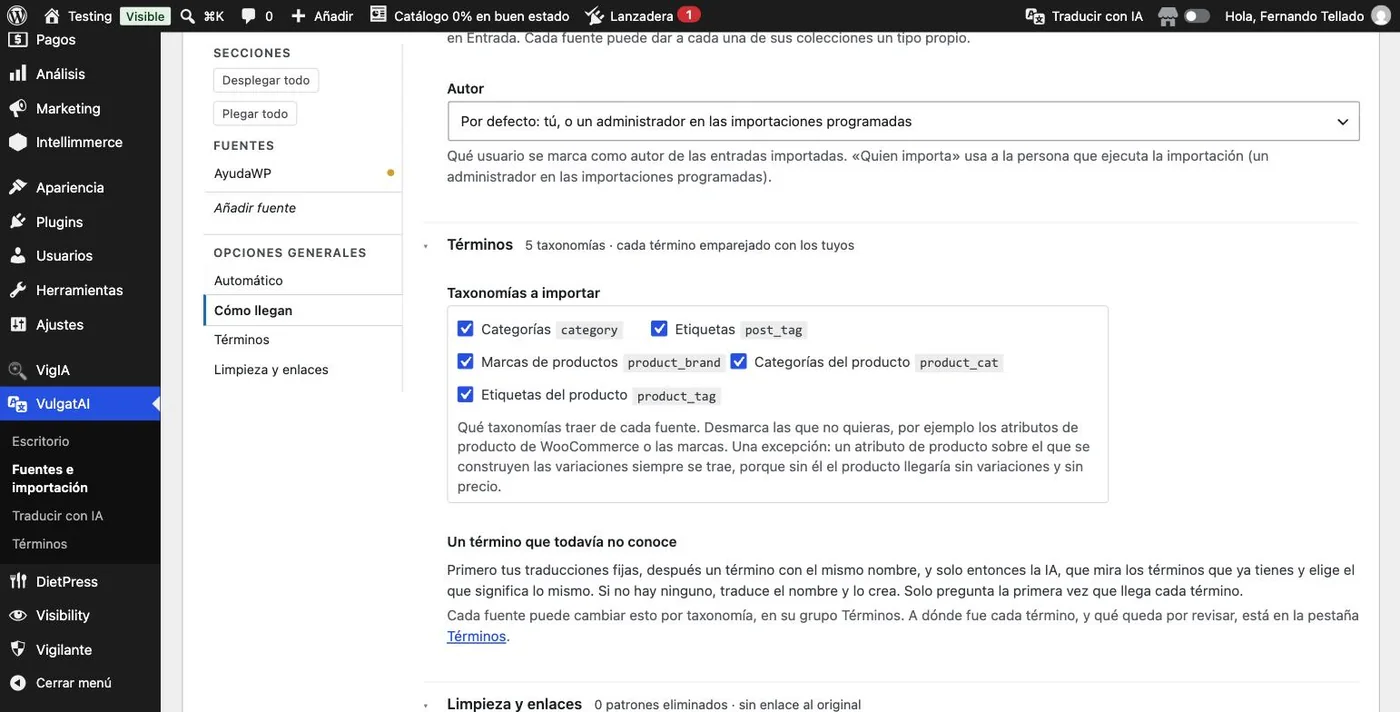
Task: Click the Intellimmerce icon
Action: pos(17,142)
